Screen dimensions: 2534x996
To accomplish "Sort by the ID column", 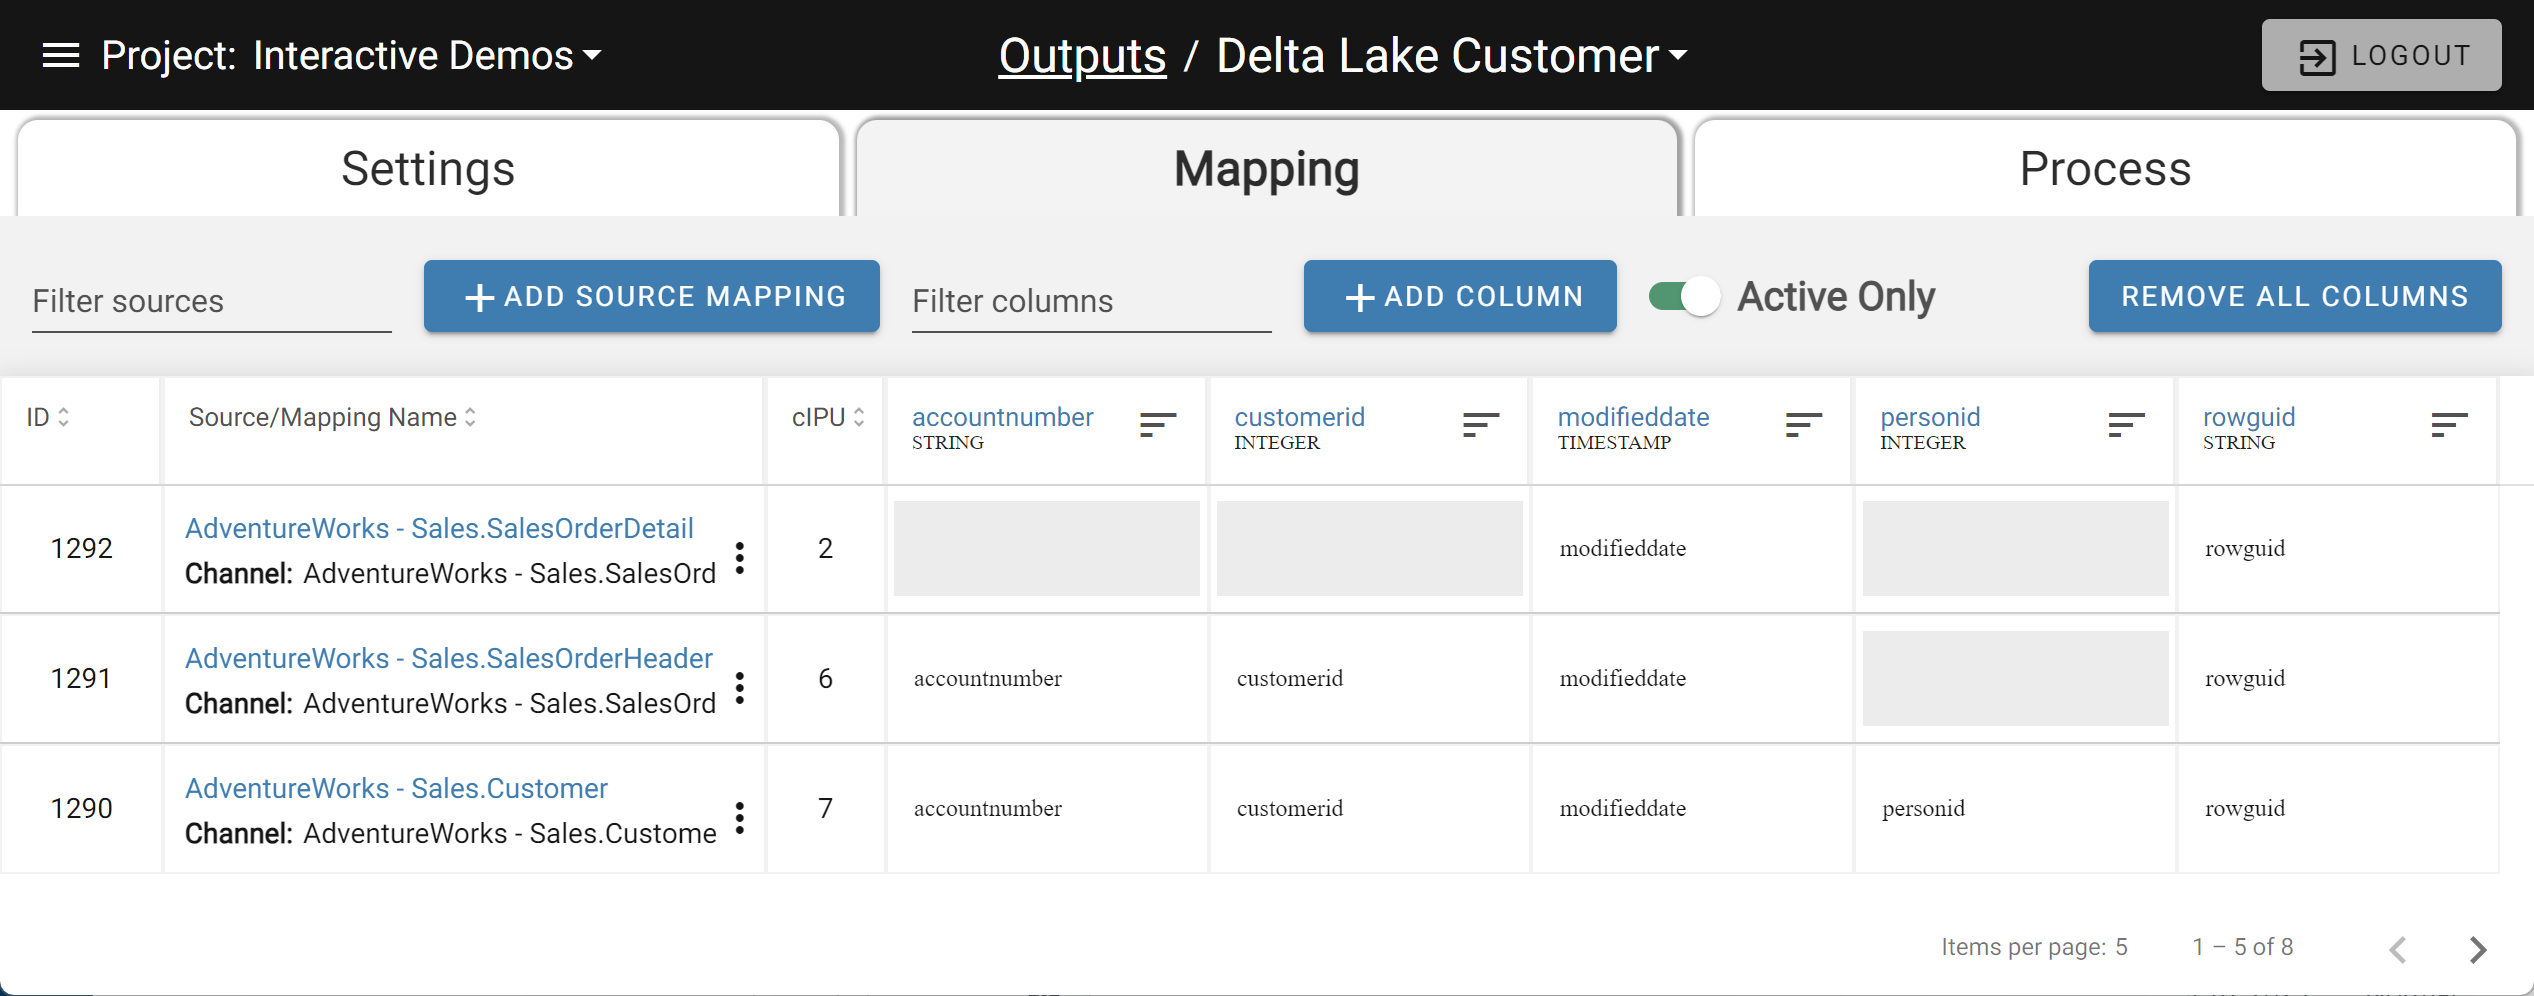I will pos(48,417).
